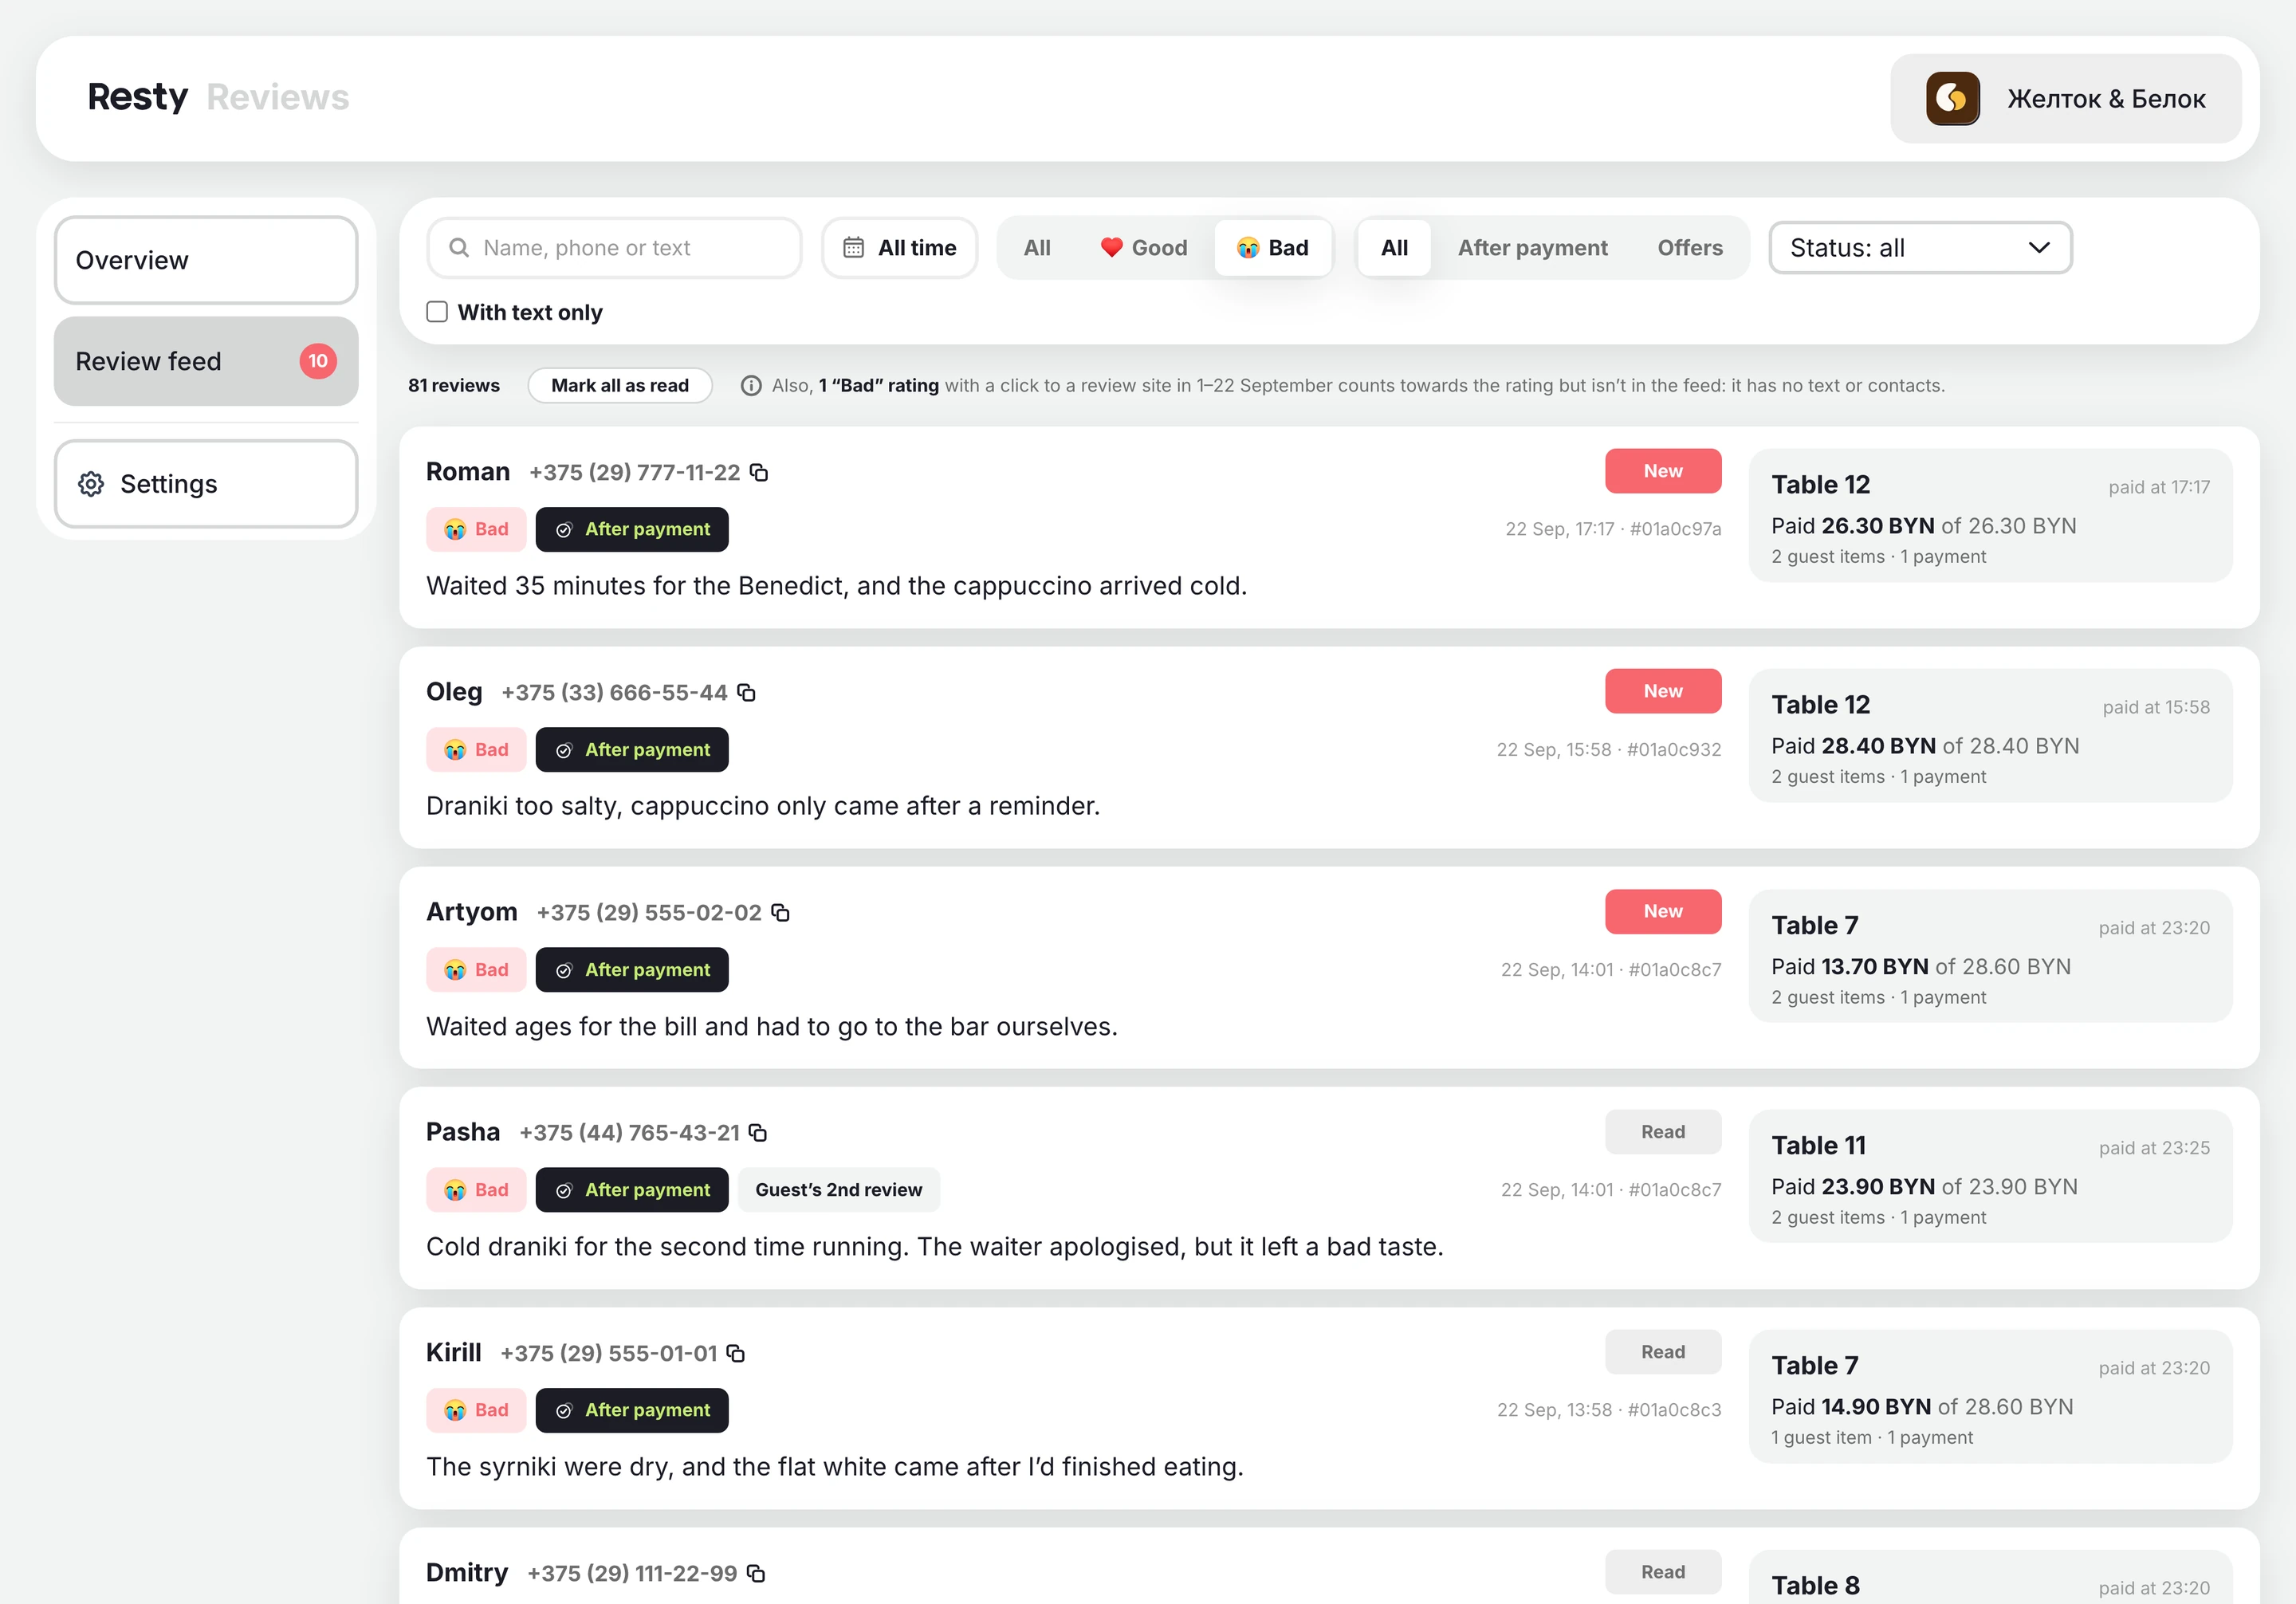Click checkmark icon in Roman's After payment tag

click(x=564, y=530)
